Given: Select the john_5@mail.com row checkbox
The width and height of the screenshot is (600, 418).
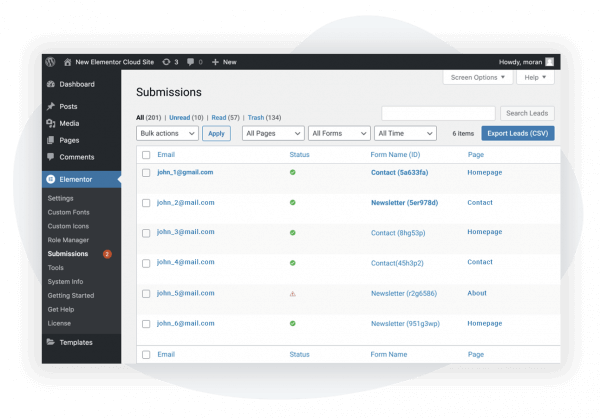Looking at the screenshot, I should (147, 294).
